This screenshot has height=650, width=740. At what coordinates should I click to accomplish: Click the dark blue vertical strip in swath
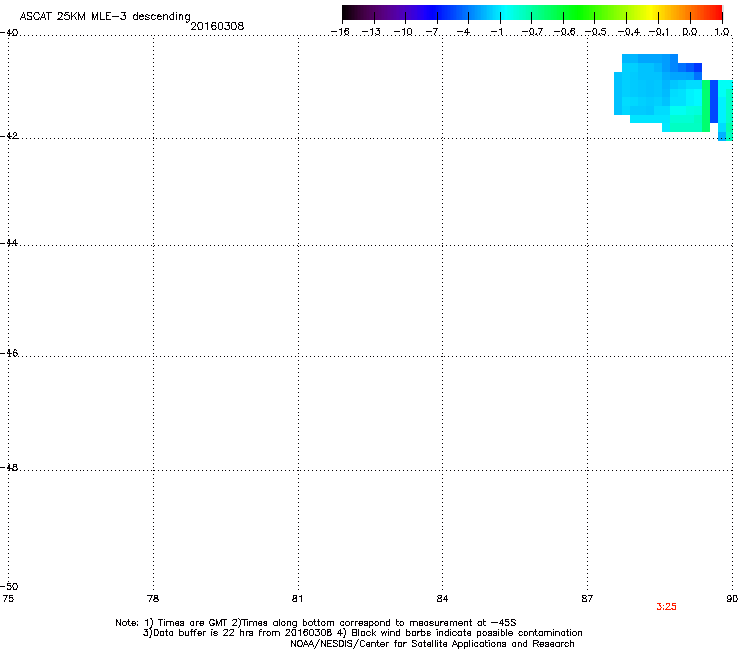click(x=714, y=101)
